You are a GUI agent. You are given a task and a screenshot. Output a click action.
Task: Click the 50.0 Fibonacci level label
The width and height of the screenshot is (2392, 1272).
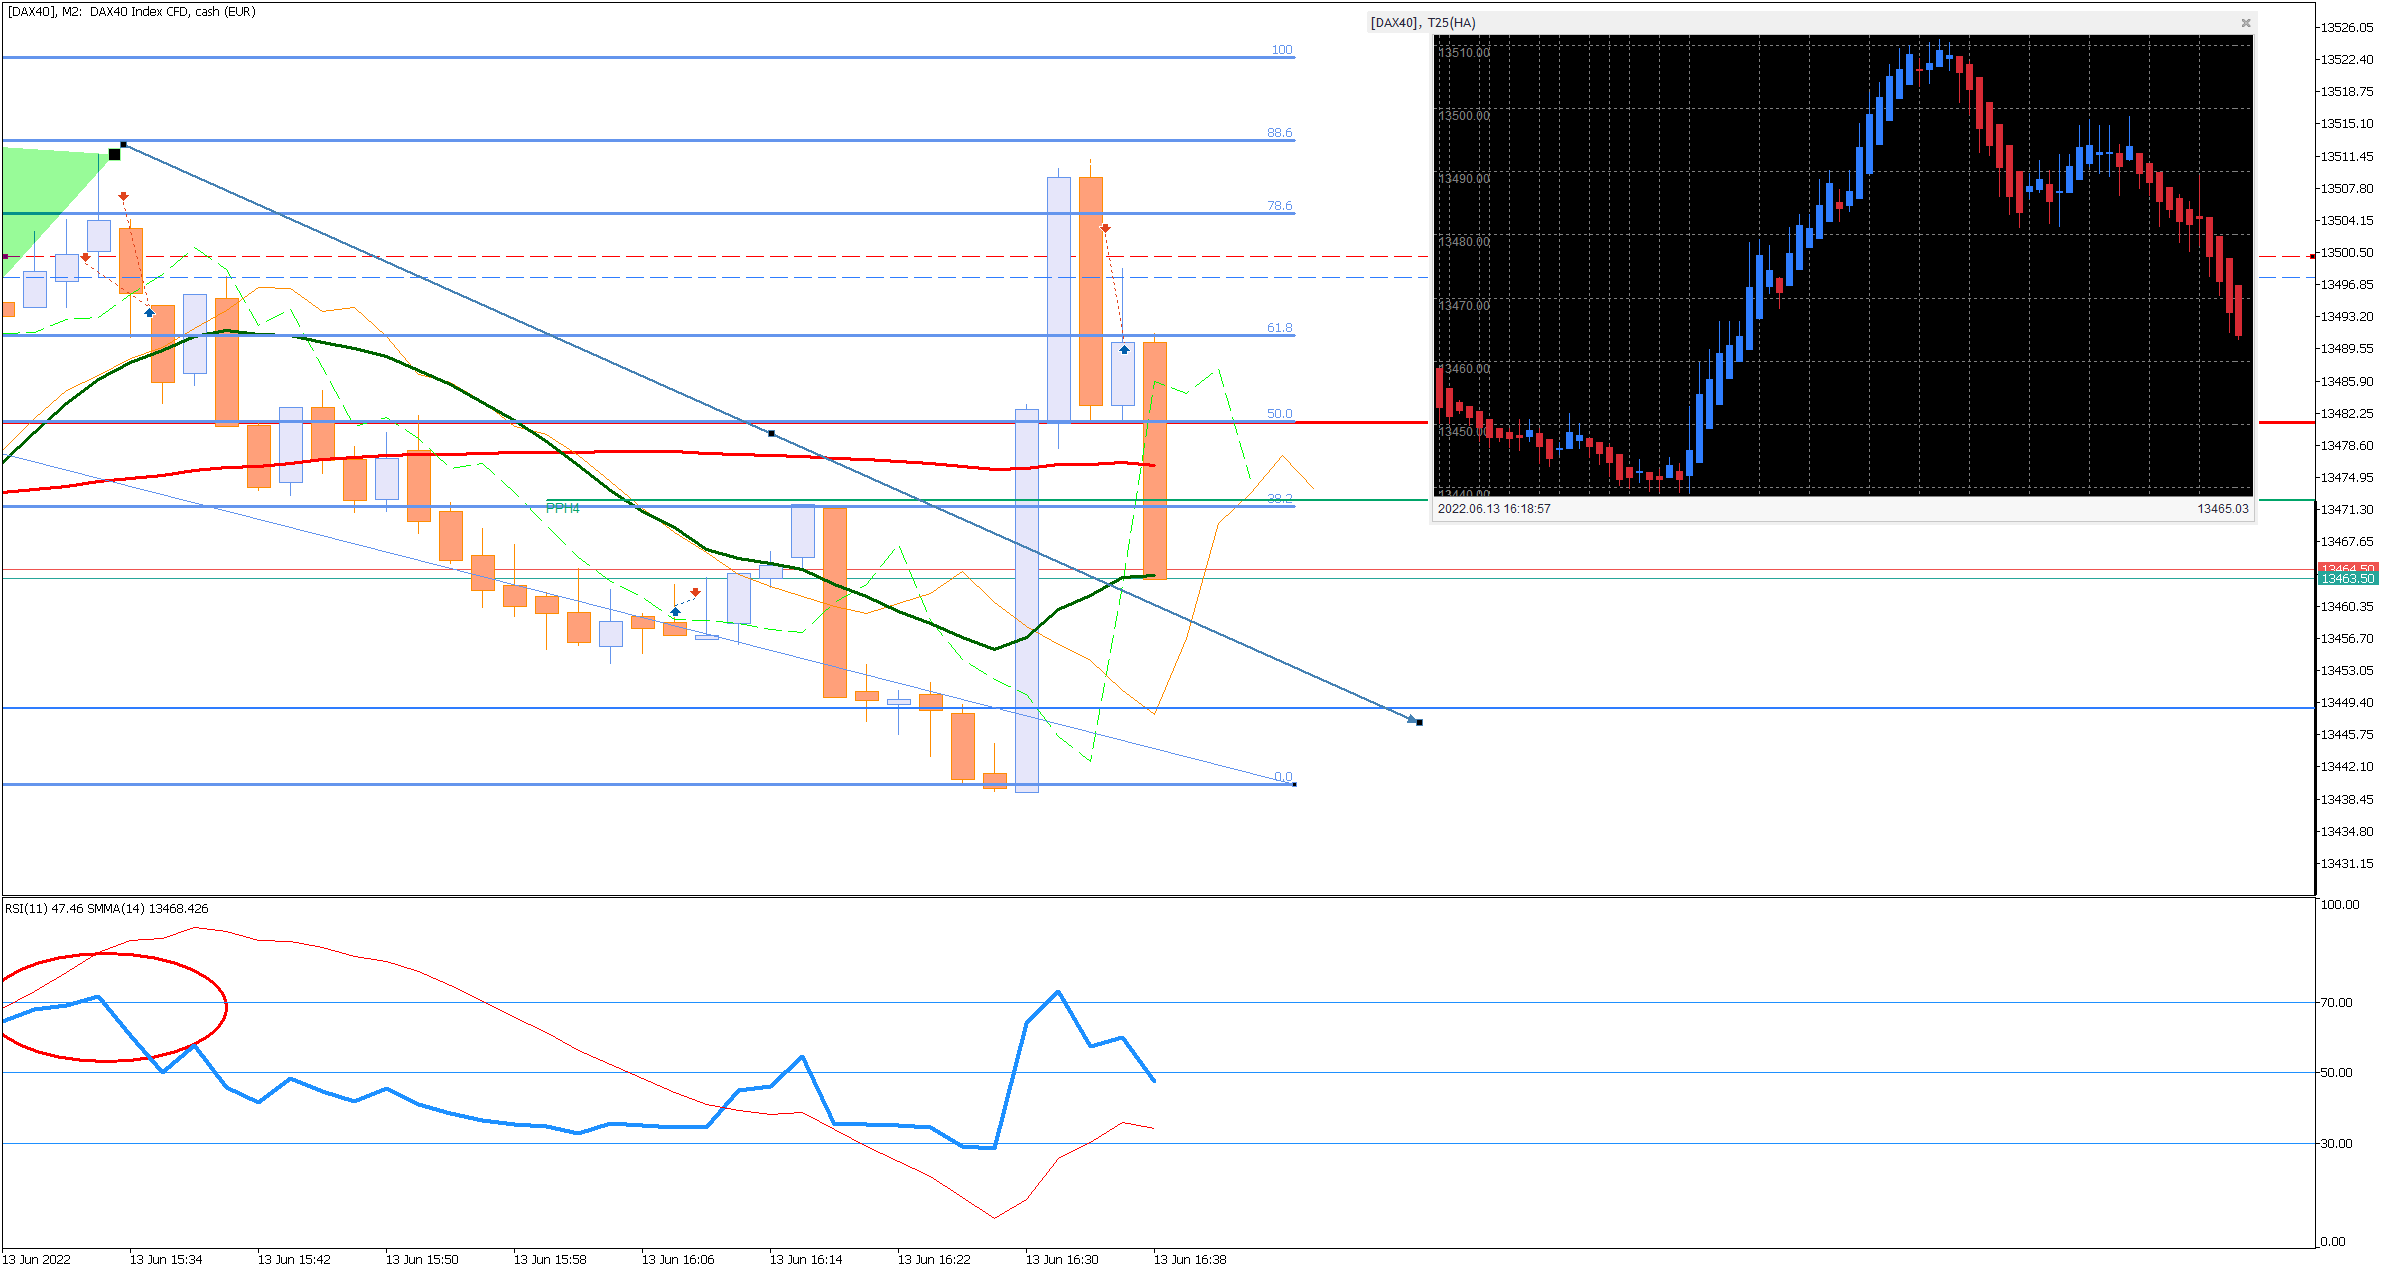(1279, 413)
